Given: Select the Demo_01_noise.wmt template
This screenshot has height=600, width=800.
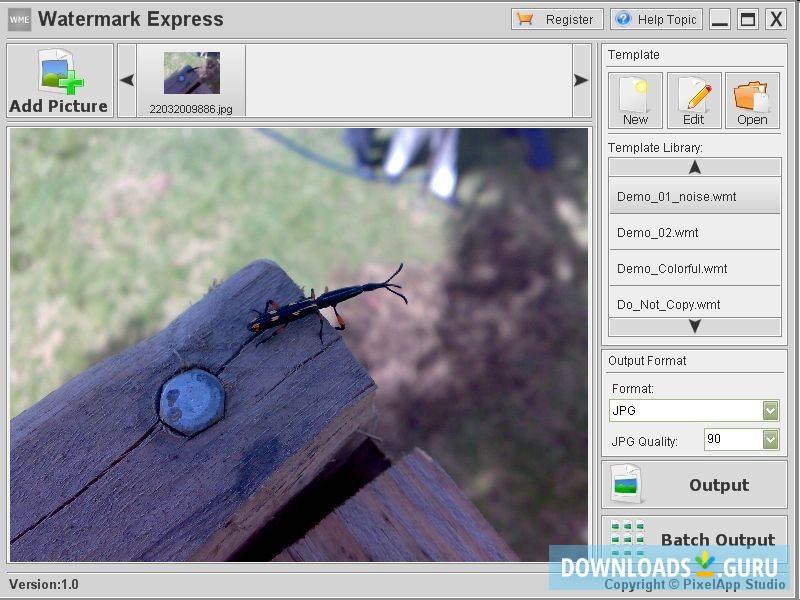Looking at the screenshot, I should tap(694, 197).
